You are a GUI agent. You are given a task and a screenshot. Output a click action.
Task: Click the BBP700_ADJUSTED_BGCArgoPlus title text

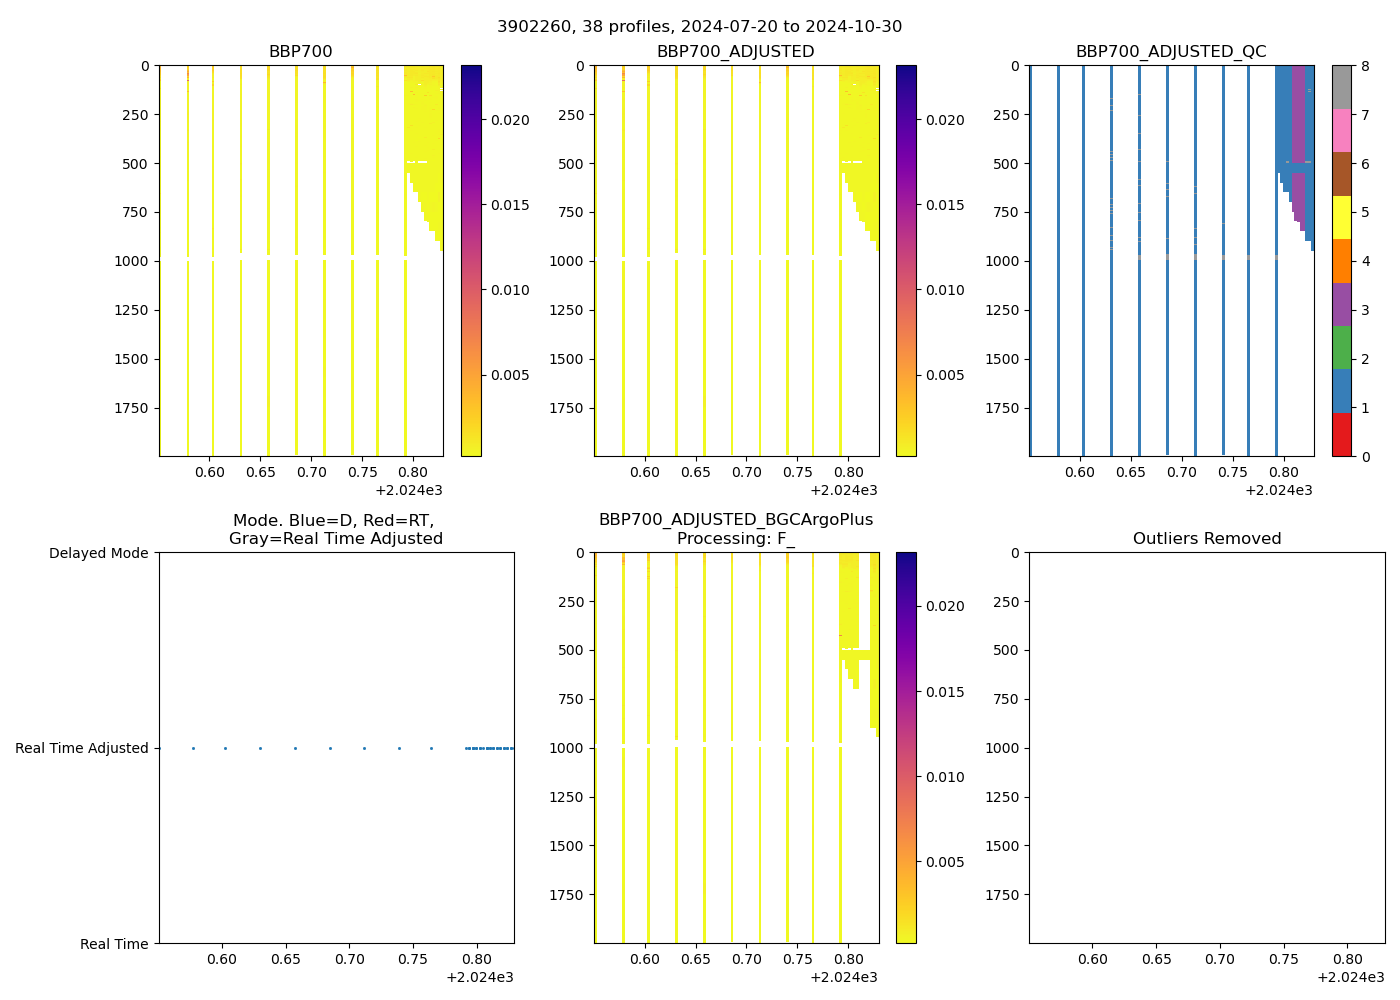[735, 520]
